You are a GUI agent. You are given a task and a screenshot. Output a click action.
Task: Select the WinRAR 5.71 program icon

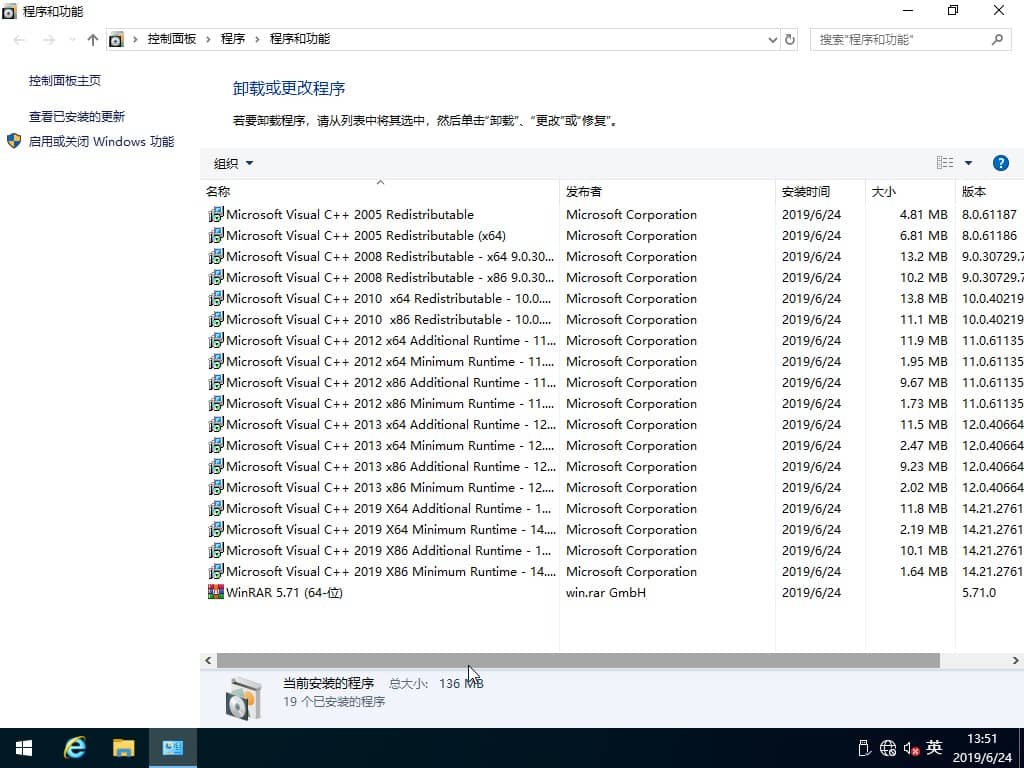216,592
